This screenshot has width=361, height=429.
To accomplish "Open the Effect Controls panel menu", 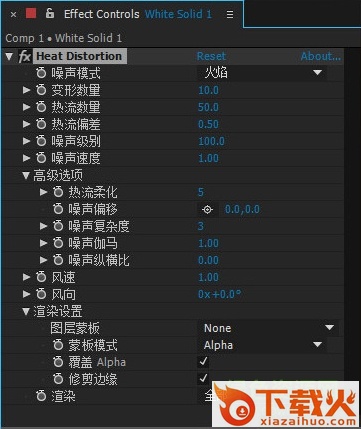I will [230, 14].
